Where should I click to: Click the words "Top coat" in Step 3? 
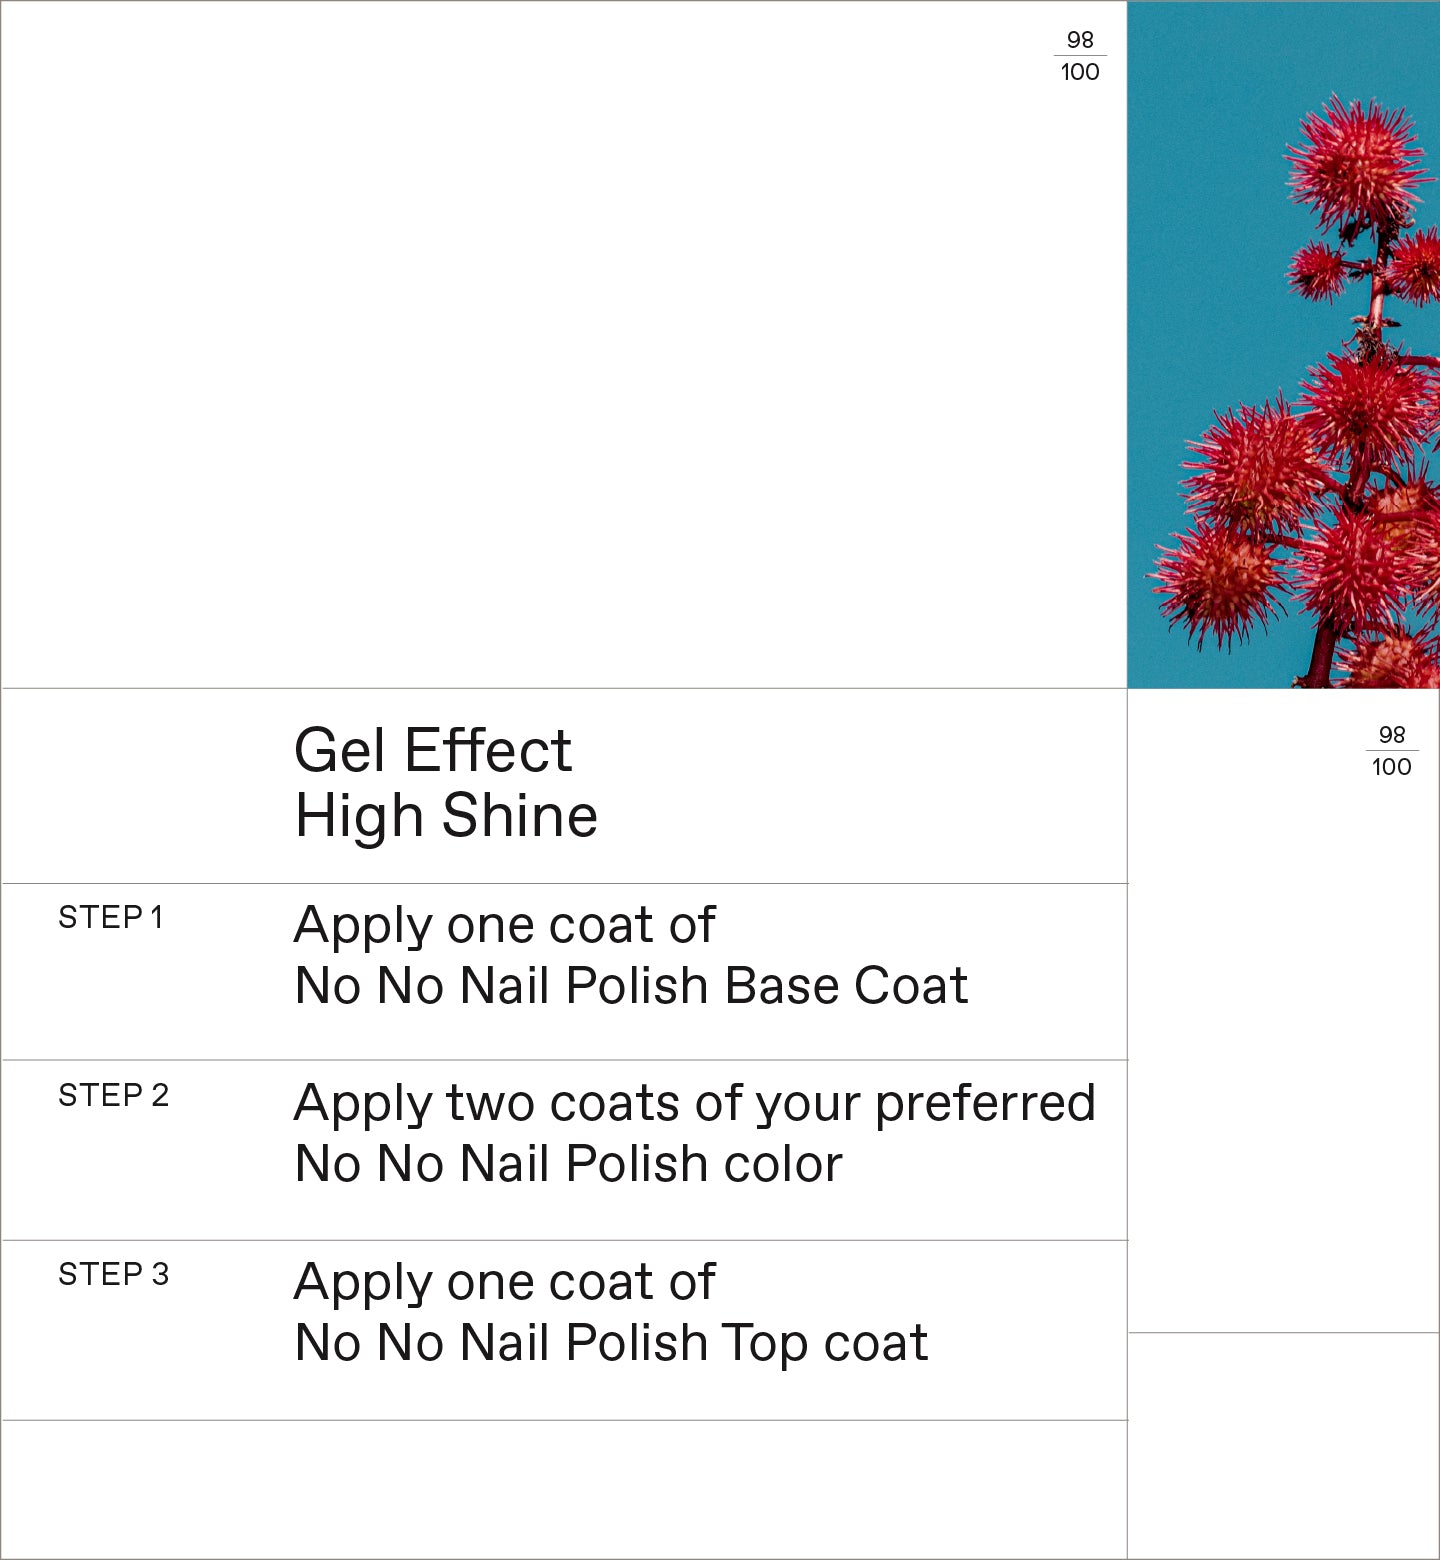click(x=824, y=1343)
